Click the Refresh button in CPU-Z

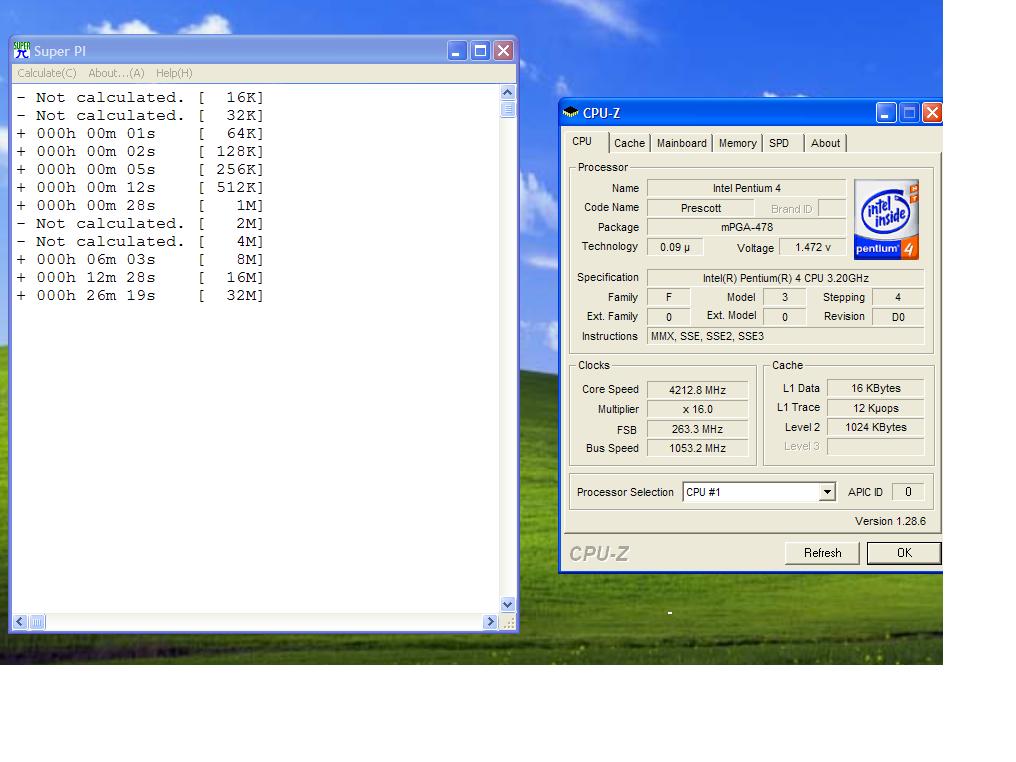[x=822, y=553]
